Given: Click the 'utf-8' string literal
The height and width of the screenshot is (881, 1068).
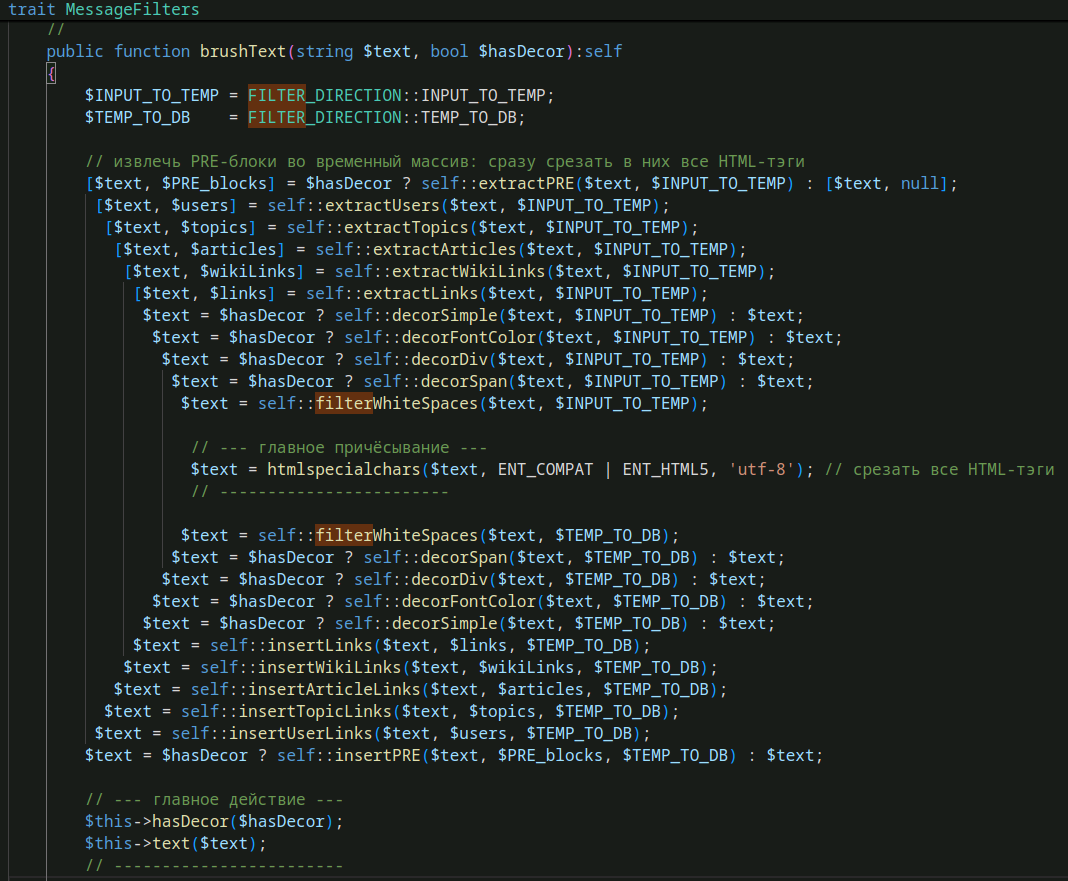Looking at the screenshot, I should tap(759, 469).
